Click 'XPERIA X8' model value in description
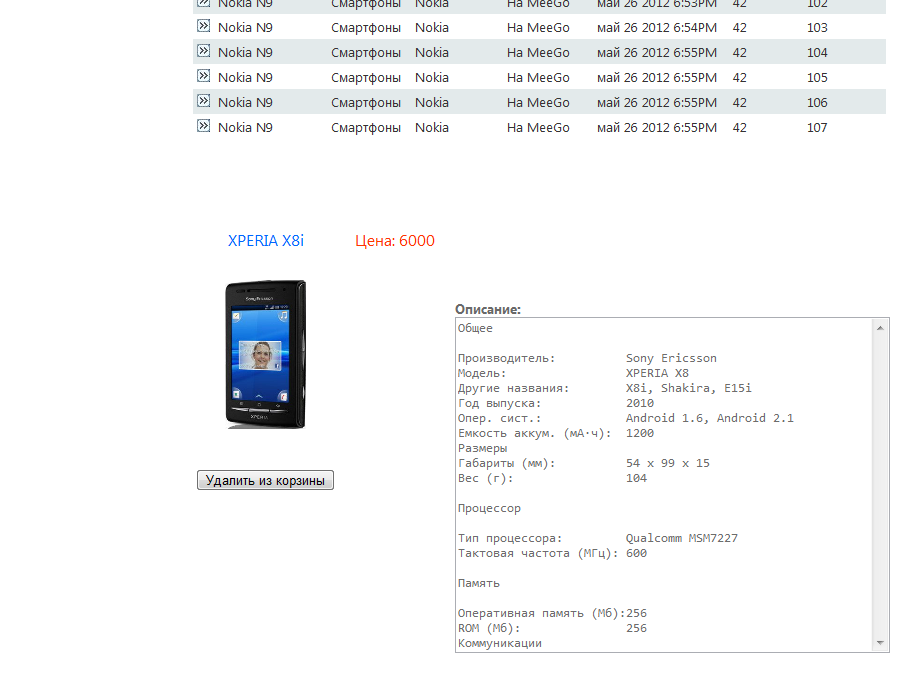Image resolution: width=915 pixels, height=674 pixels. tap(657, 373)
